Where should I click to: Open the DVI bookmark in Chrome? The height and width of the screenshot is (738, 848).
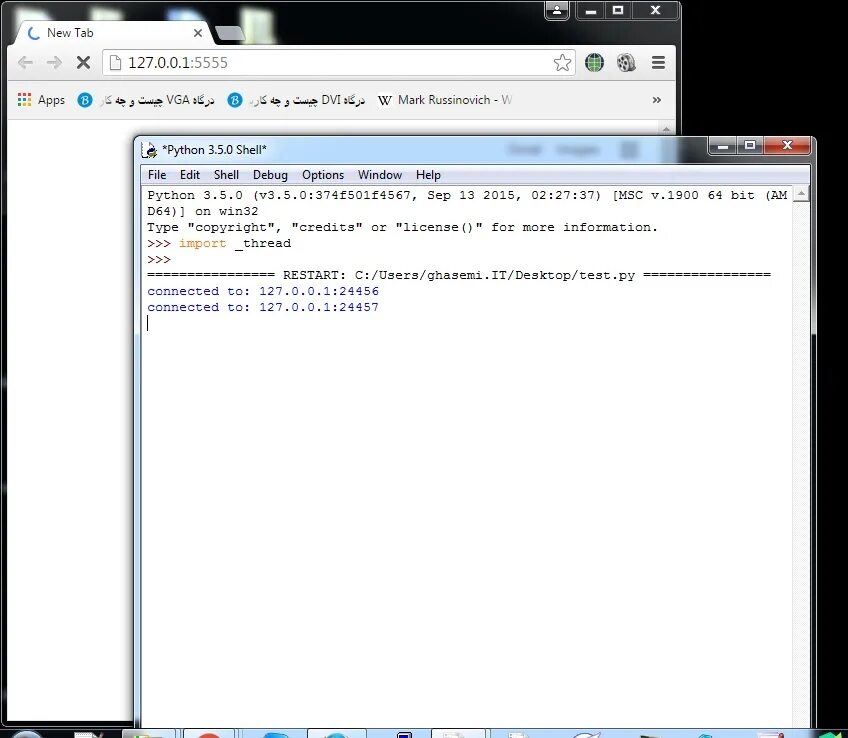click(x=296, y=100)
